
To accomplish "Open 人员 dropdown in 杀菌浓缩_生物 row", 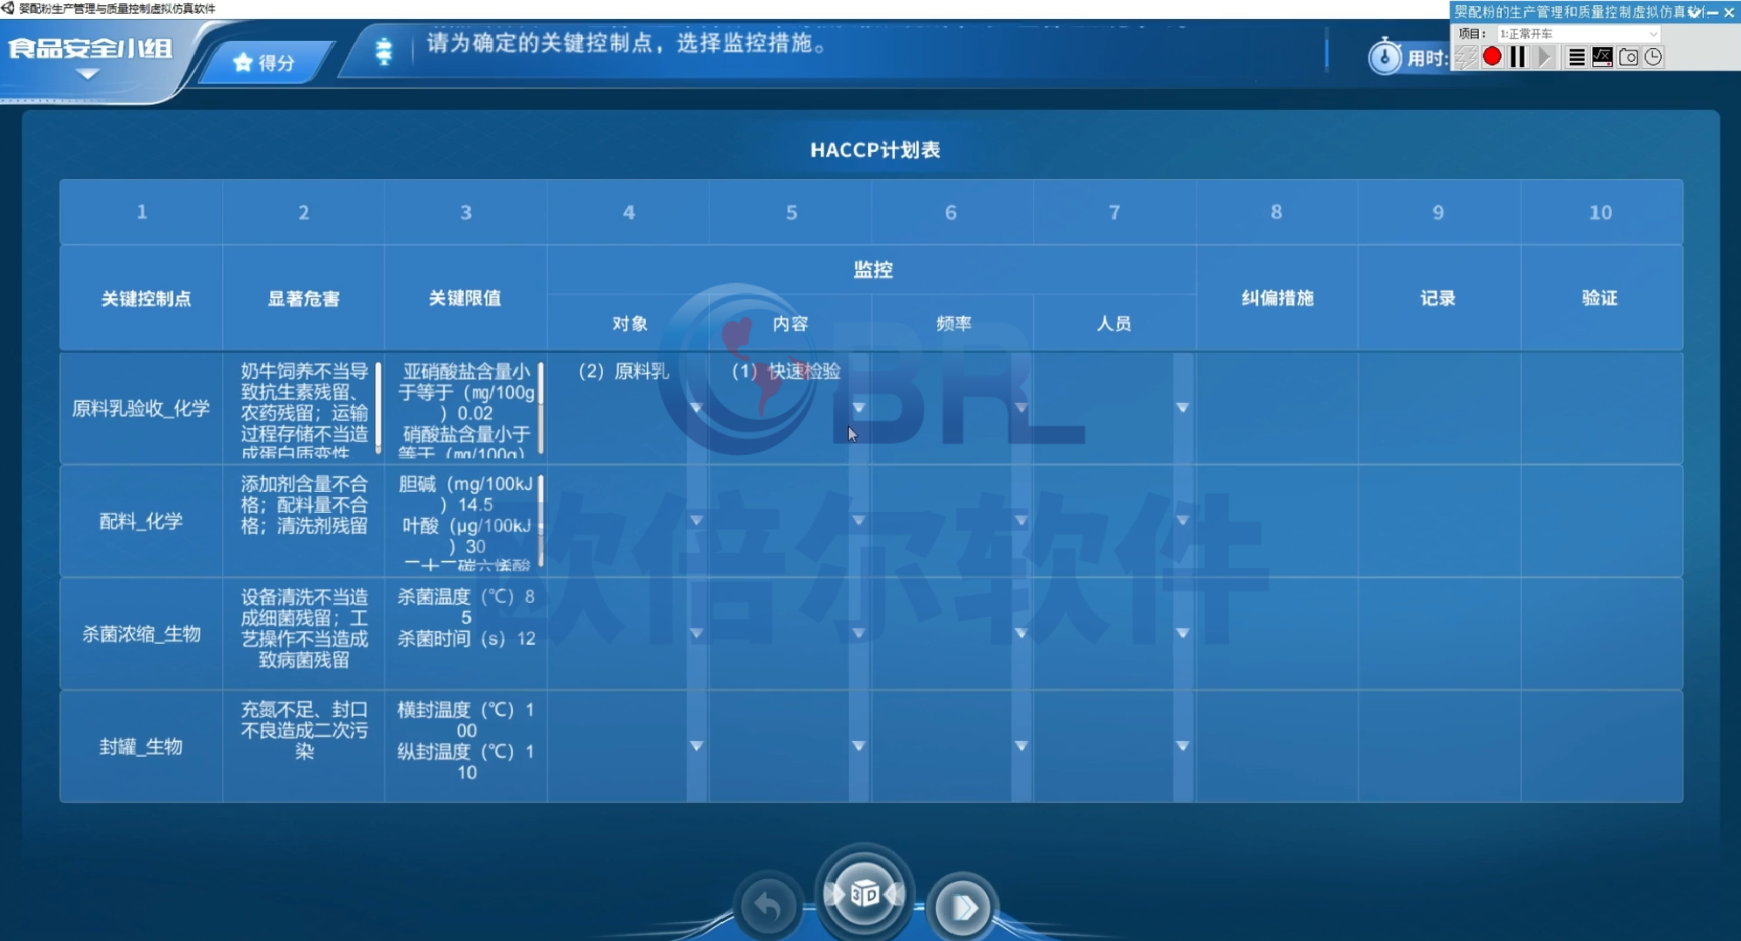I will click(x=1182, y=634).
